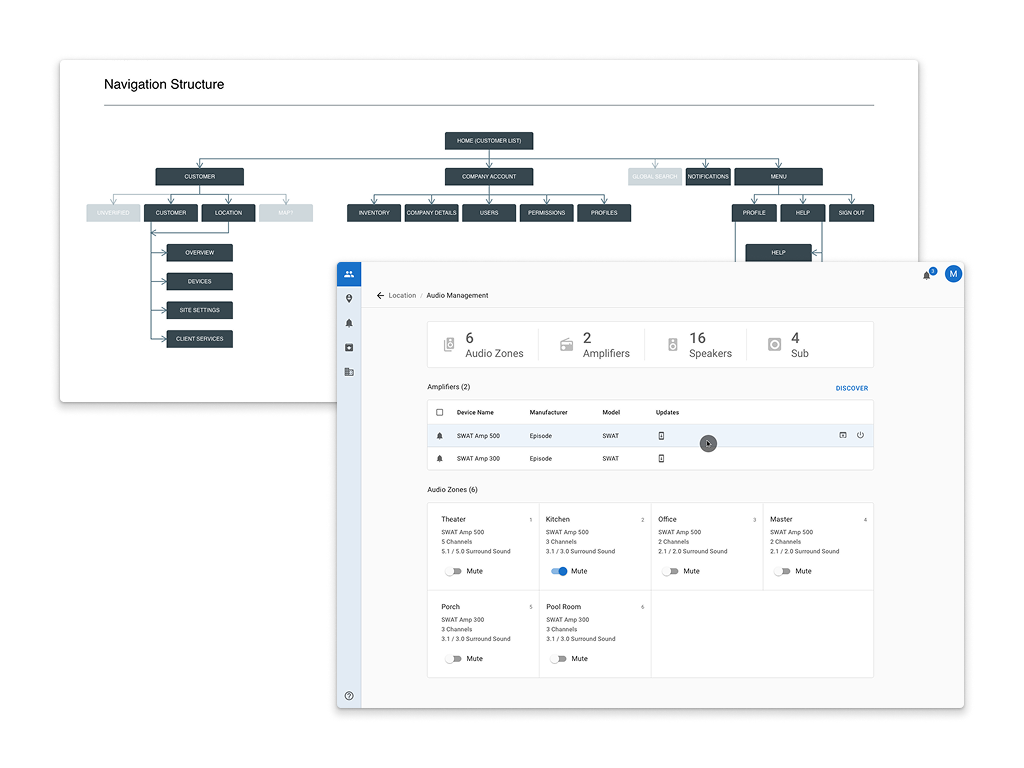Open the inventory icon in the sidebar
The height and width of the screenshot is (768, 1024).
coord(349,347)
